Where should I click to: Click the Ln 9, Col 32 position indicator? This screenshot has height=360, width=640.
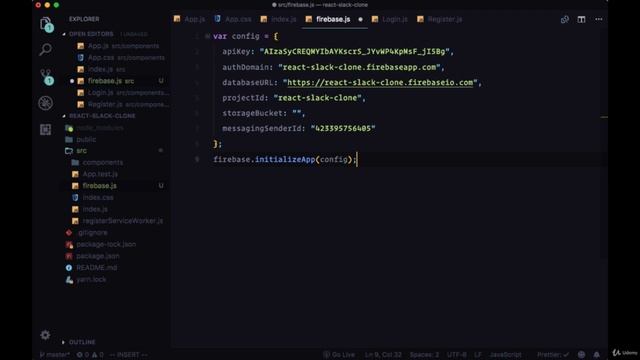(x=383, y=355)
